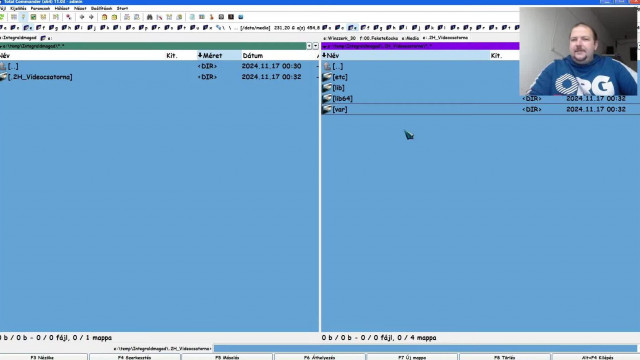Click the command line input field
Screen dimensions: 640x360
pyautogui.click(x=425, y=349)
